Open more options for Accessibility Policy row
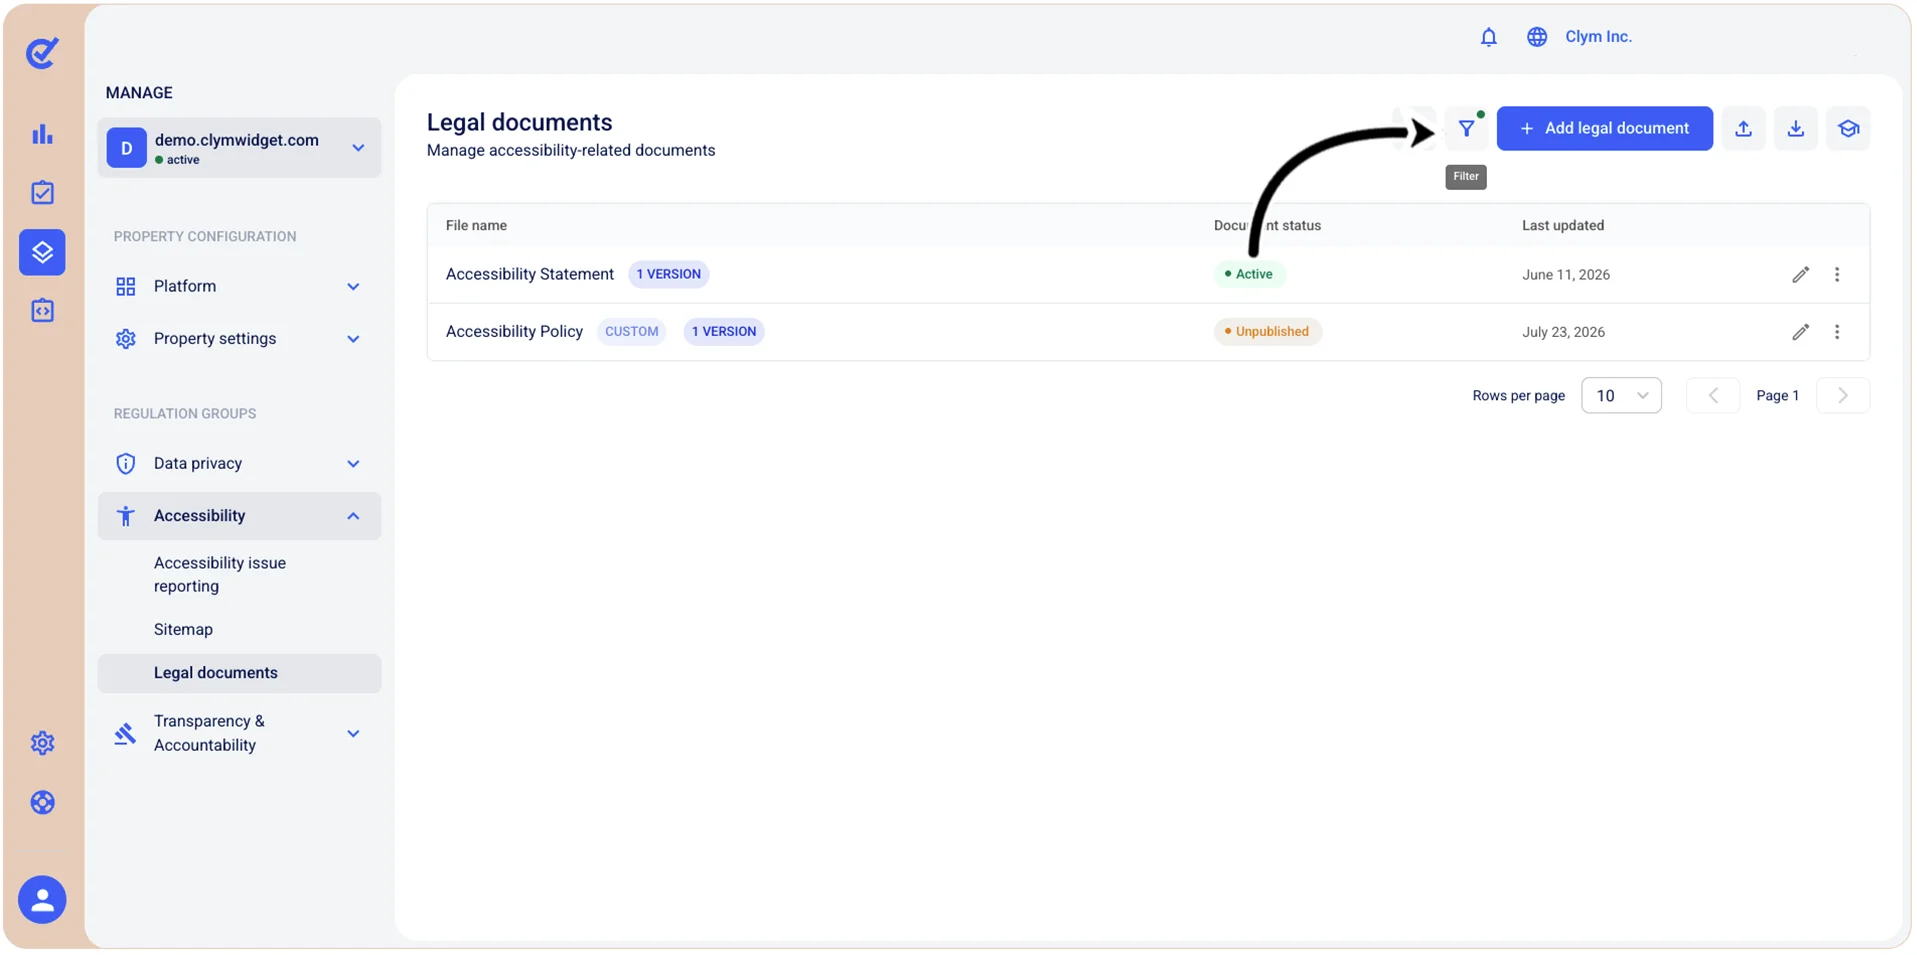This screenshot has height=955, width=1917. pos(1837,332)
